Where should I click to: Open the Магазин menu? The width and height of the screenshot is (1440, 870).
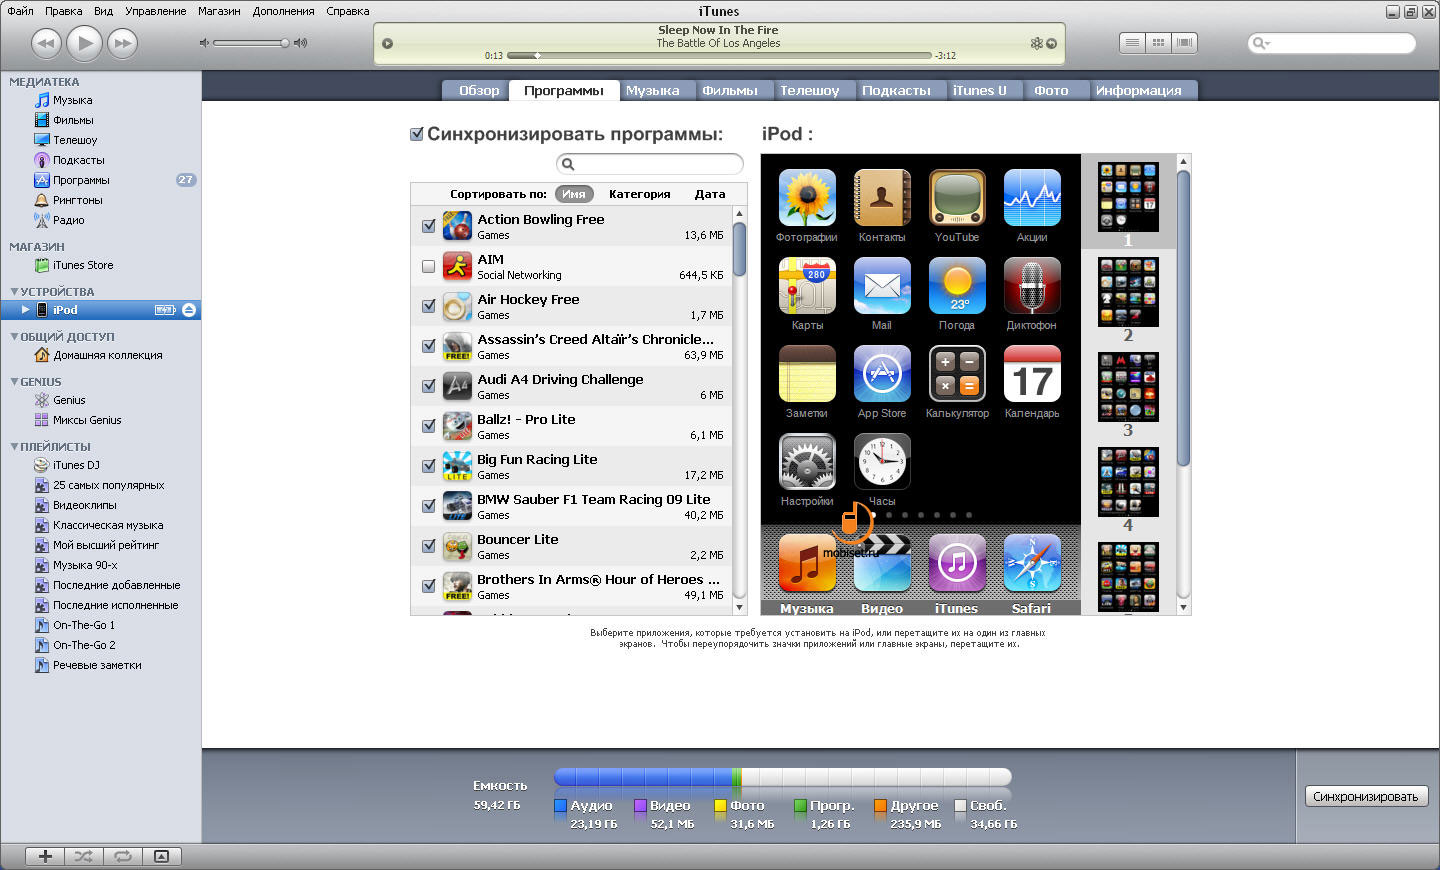(x=219, y=11)
